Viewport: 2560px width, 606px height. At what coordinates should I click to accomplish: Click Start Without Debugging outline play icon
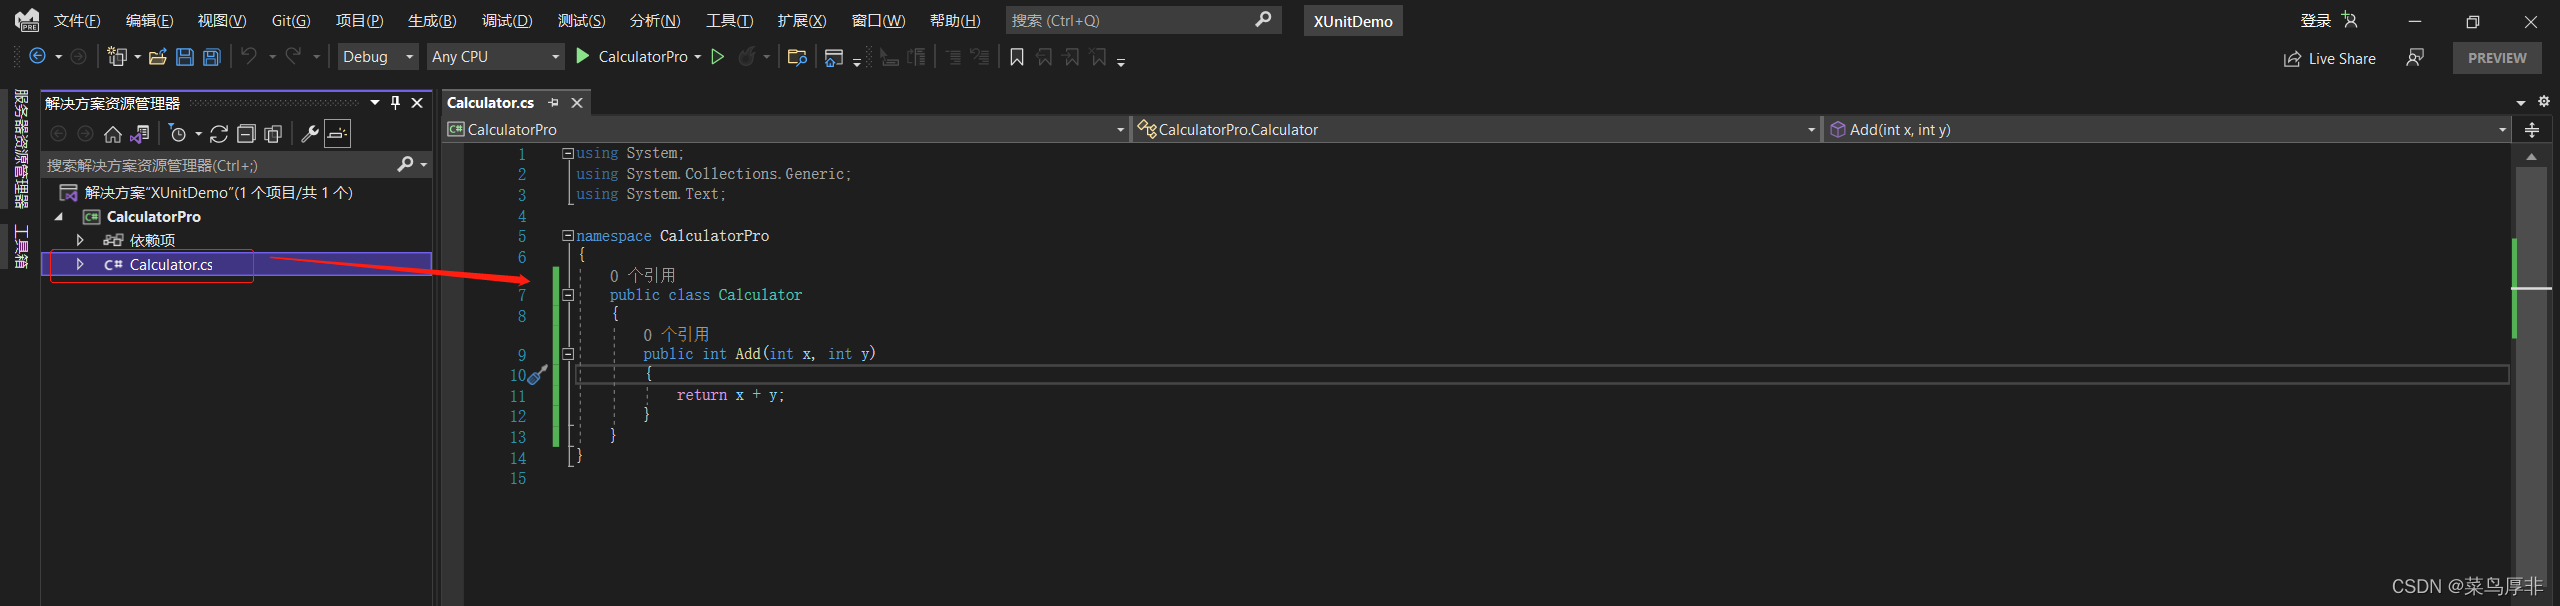point(718,57)
